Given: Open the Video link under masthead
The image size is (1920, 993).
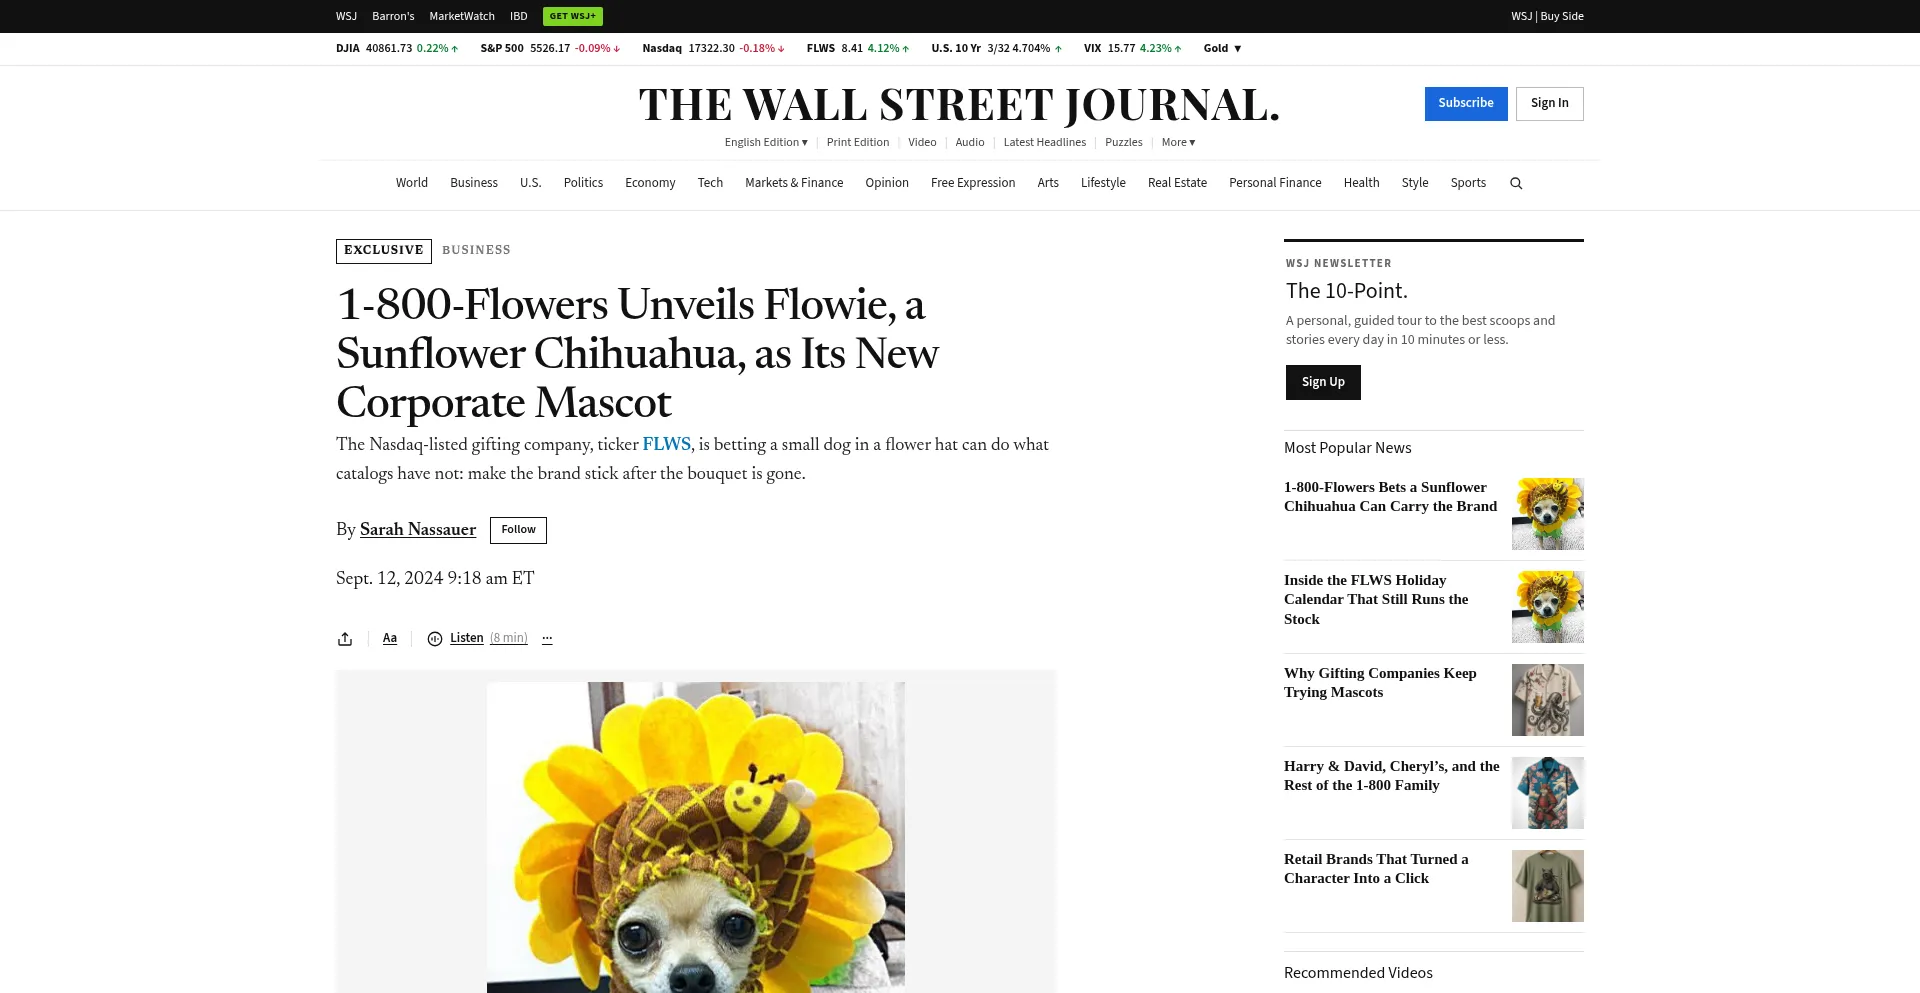Looking at the screenshot, I should 922,142.
